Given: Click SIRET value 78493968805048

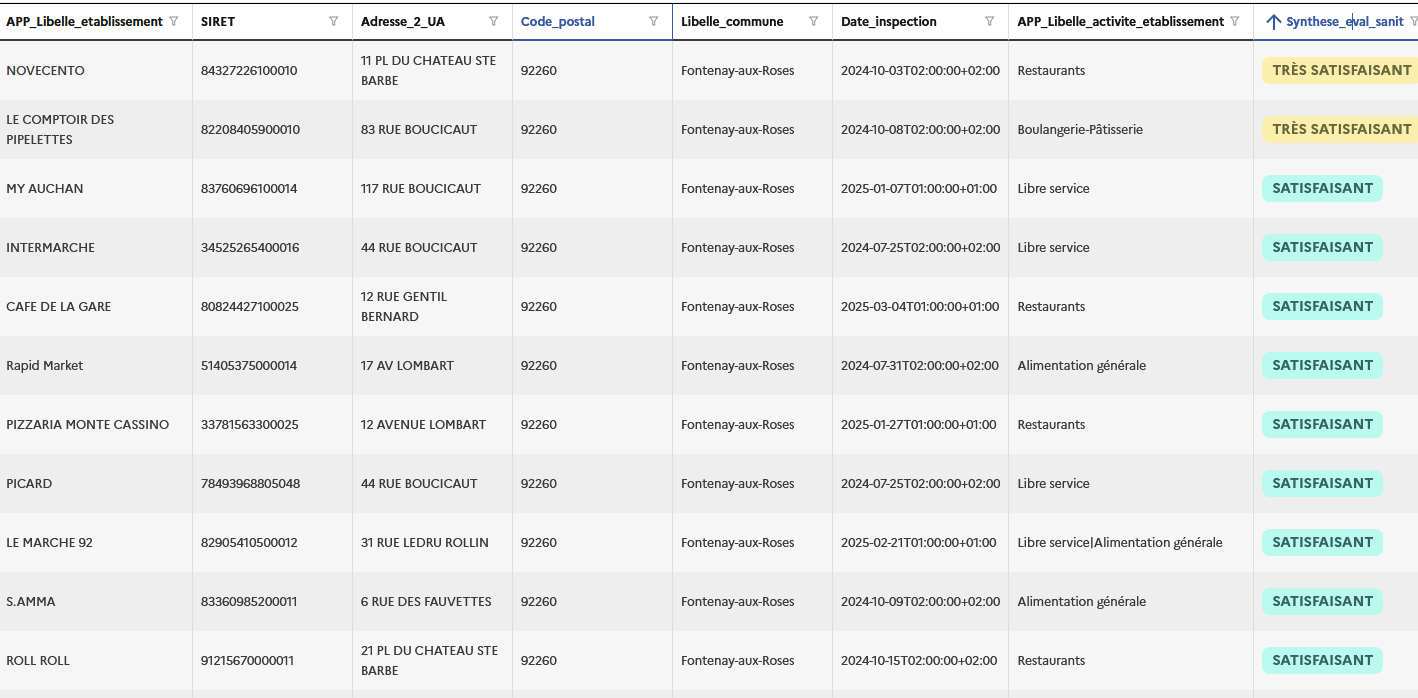Looking at the screenshot, I should point(250,483).
